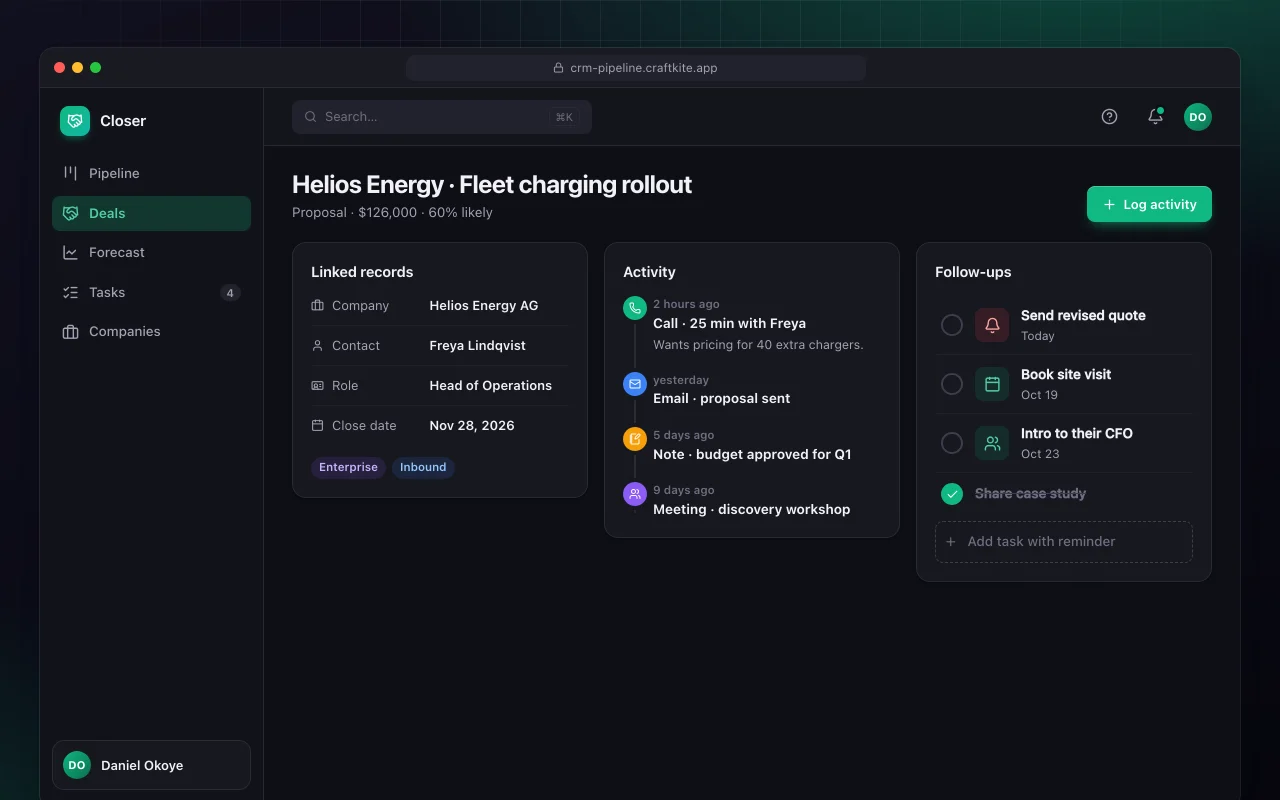The width and height of the screenshot is (1280, 800).
Task: Click 'Wants pricing for 40 extra chargers.' text
Action: tap(758, 345)
